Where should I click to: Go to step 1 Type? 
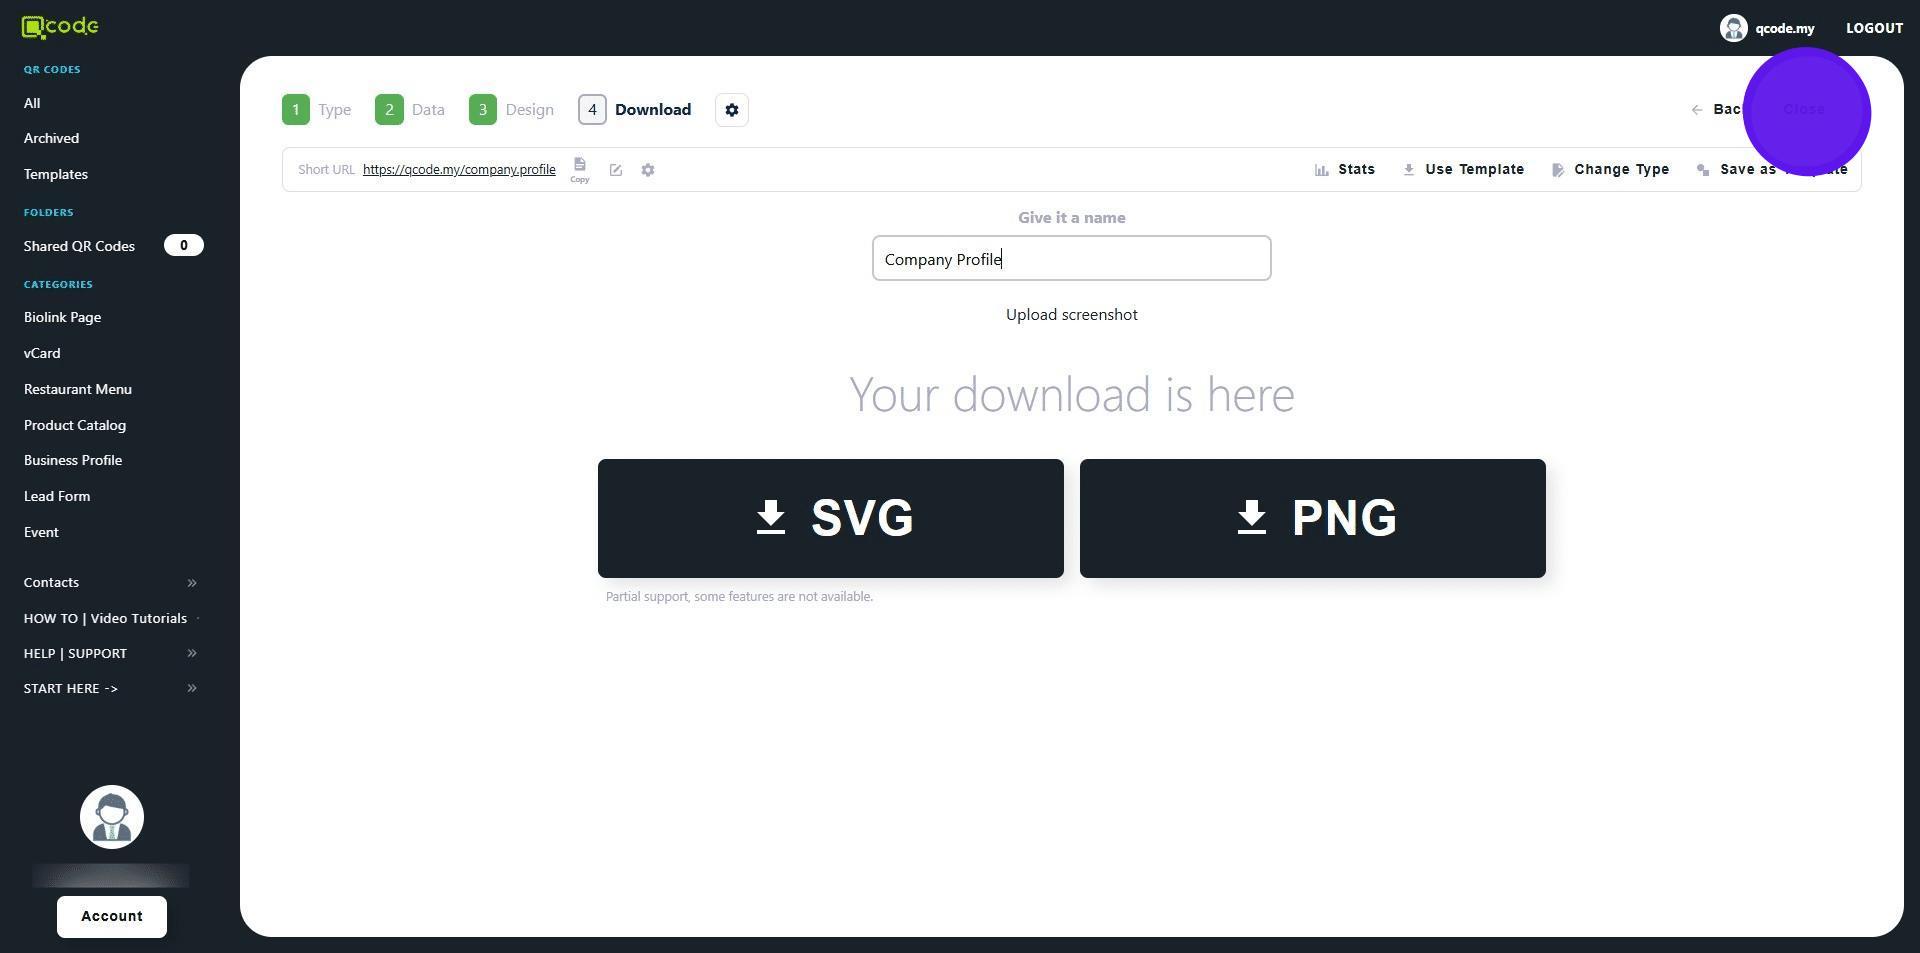pos(316,110)
